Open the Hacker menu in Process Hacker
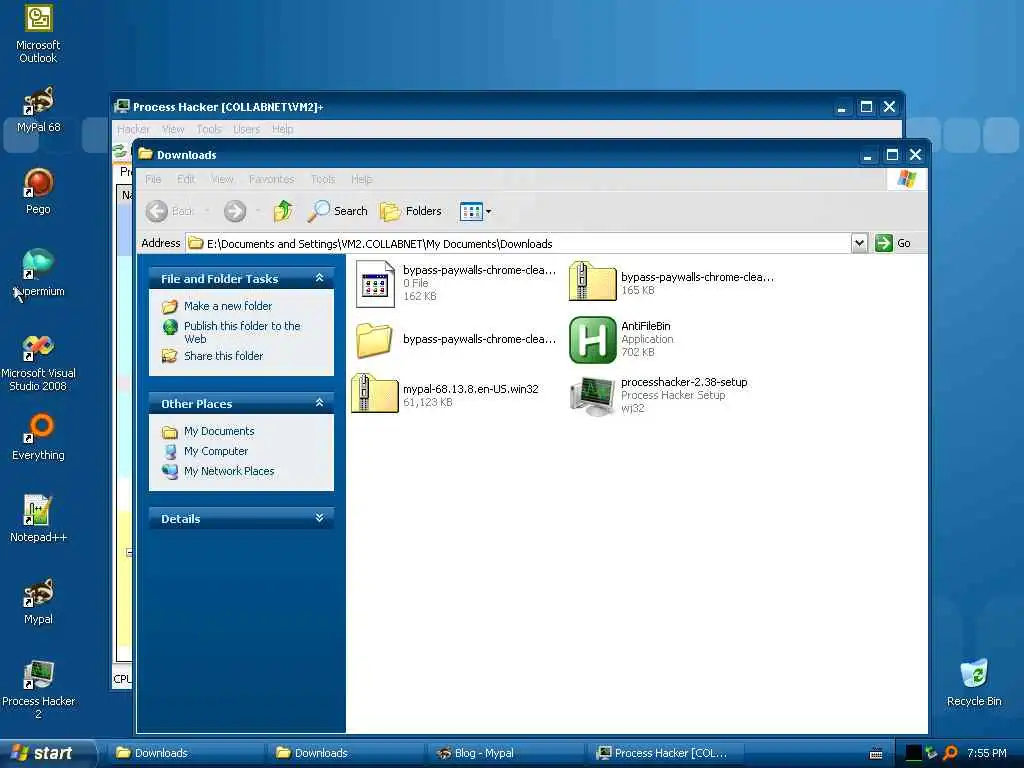Image resolution: width=1024 pixels, height=768 pixels. click(133, 129)
